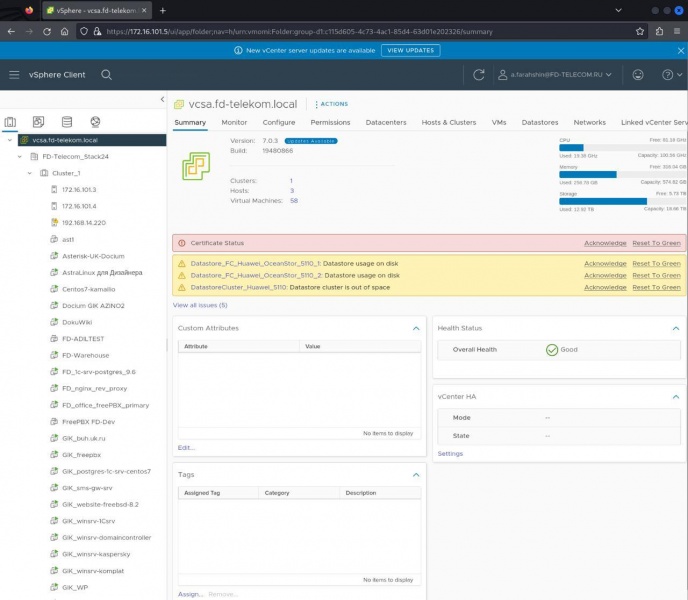Switch to the Datastores tab
Image resolution: width=688 pixels, height=600 pixels.
[x=540, y=122]
